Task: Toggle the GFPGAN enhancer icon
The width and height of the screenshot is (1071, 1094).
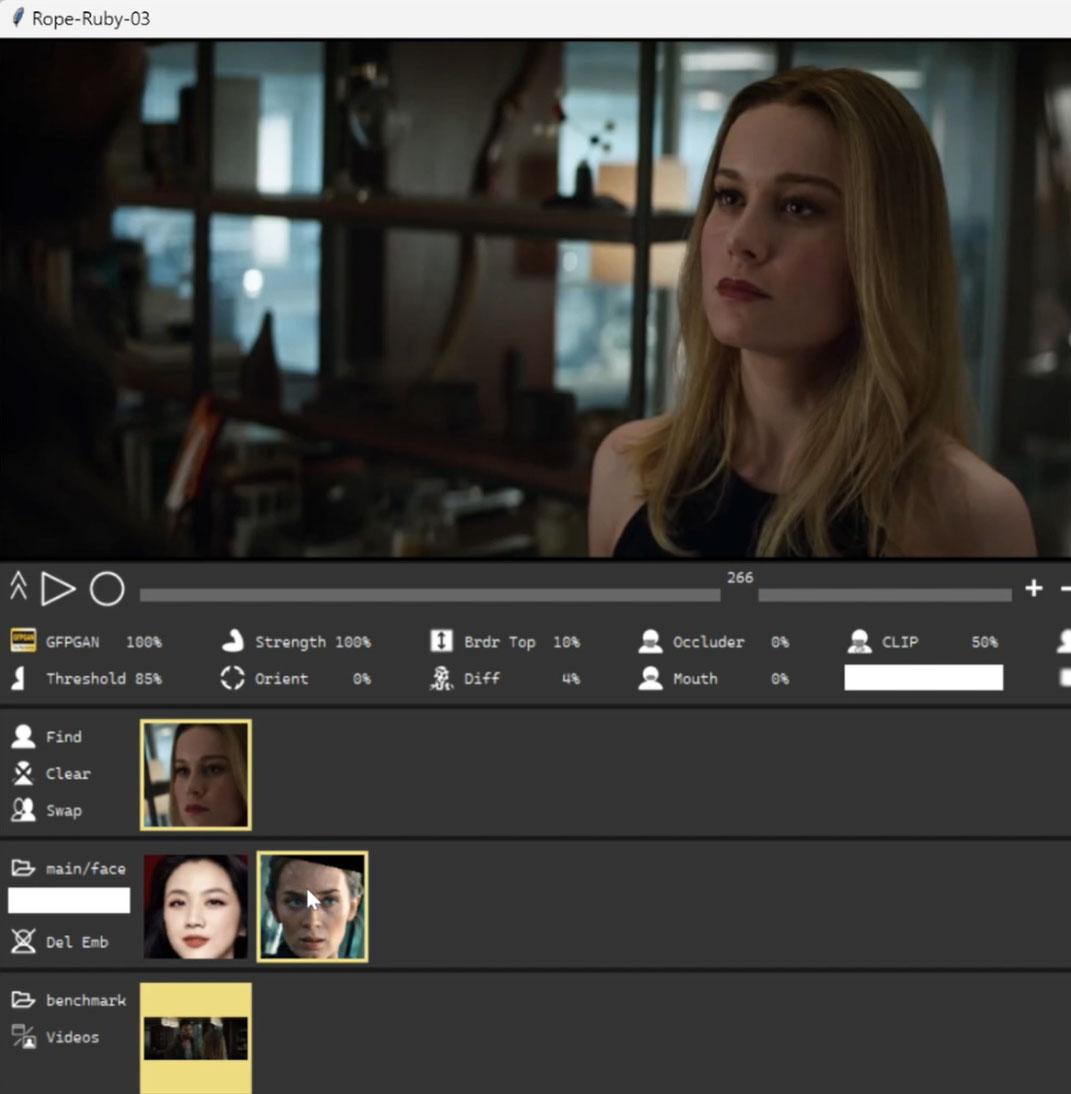Action: [x=23, y=641]
